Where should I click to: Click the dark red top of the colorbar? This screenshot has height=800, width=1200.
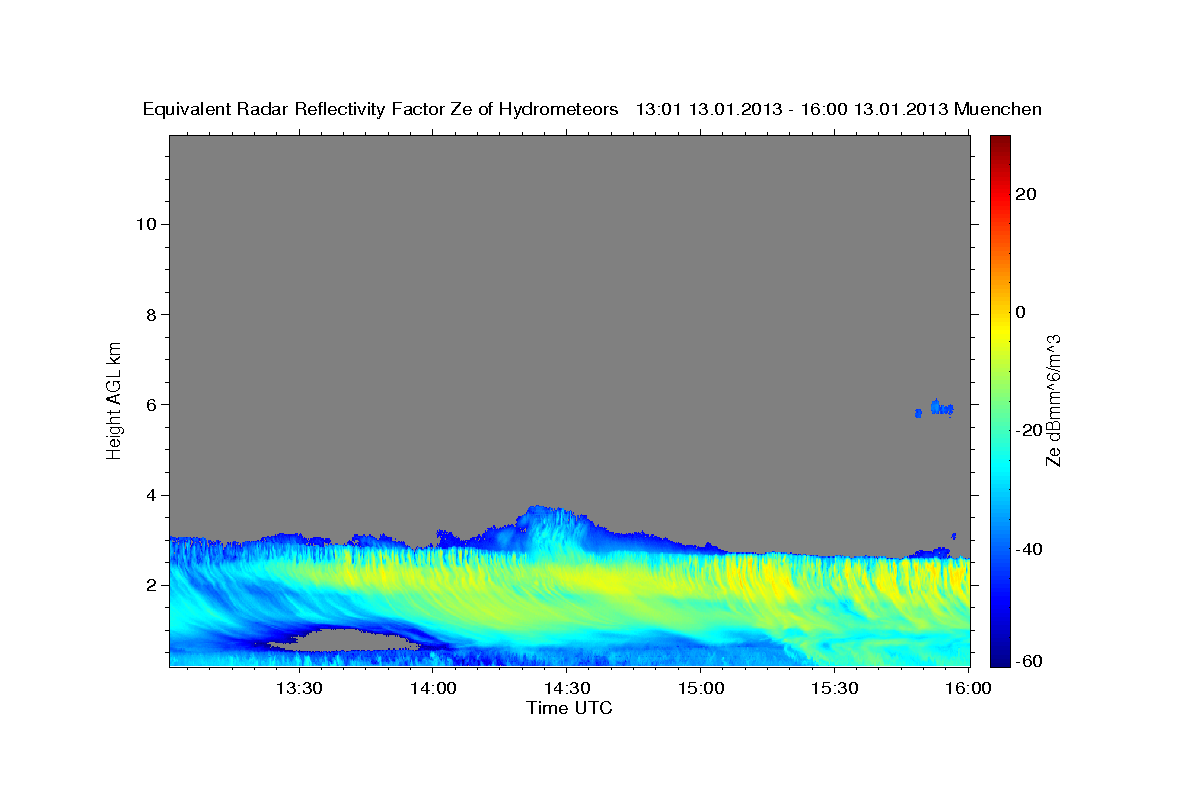click(x=999, y=142)
